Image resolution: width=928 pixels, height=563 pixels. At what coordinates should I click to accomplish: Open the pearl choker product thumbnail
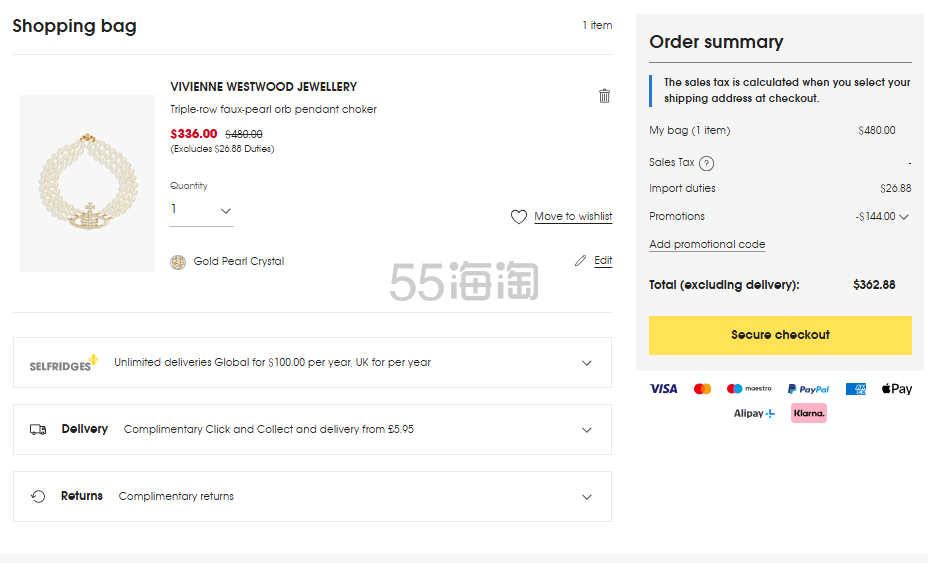tap(88, 183)
